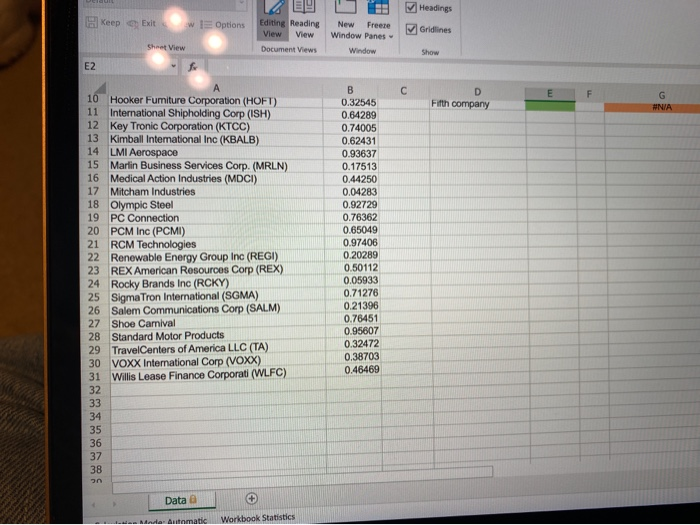Select cell Medical Action Industries (MDCI)
This screenshot has height=525, width=700.
point(216,179)
